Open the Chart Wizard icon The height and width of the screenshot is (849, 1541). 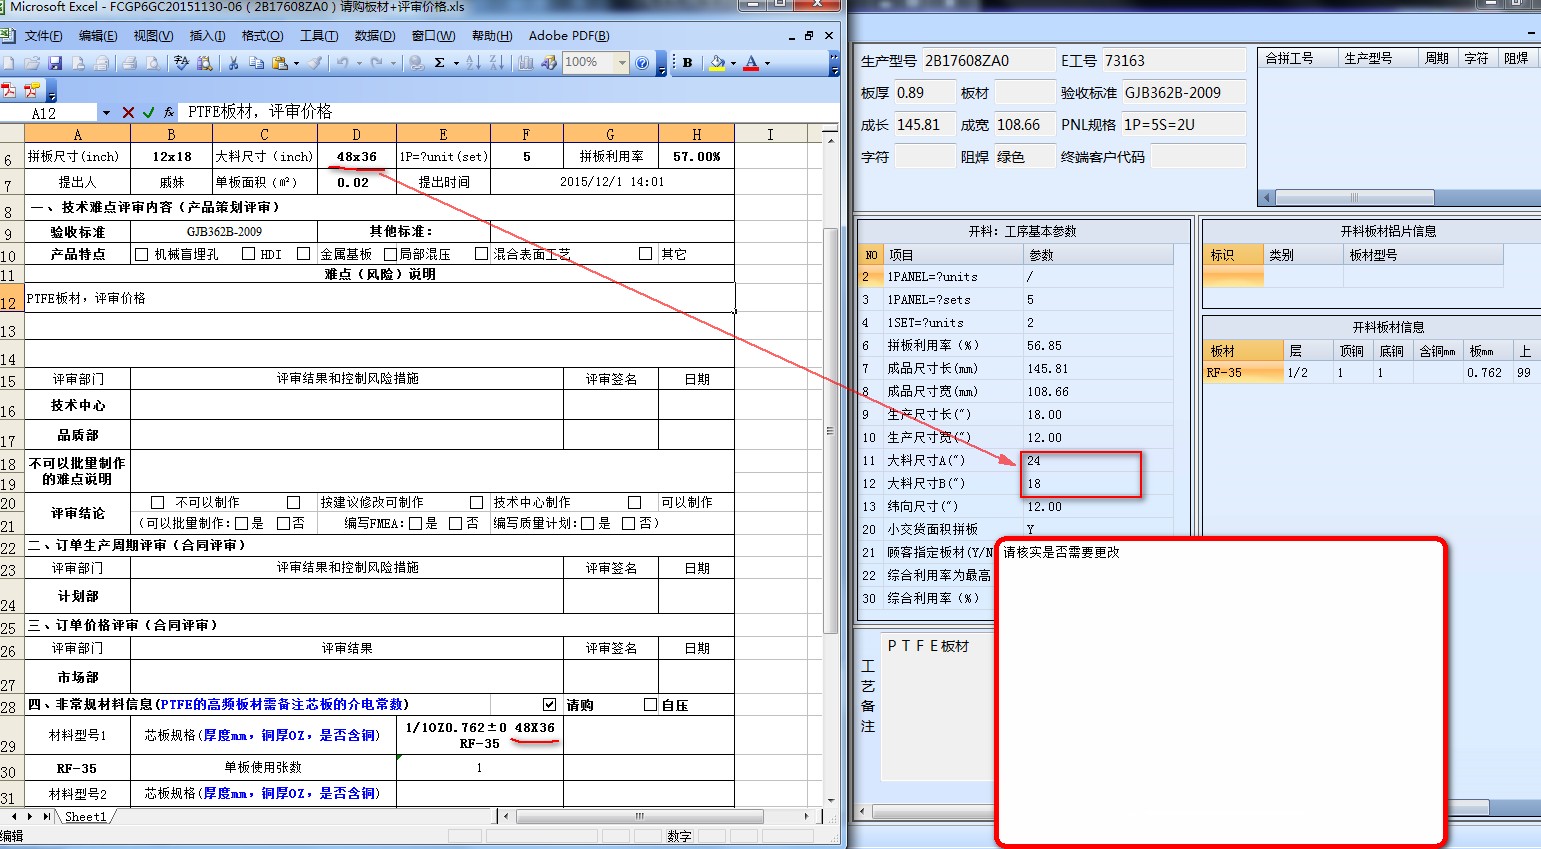(526, 63)
